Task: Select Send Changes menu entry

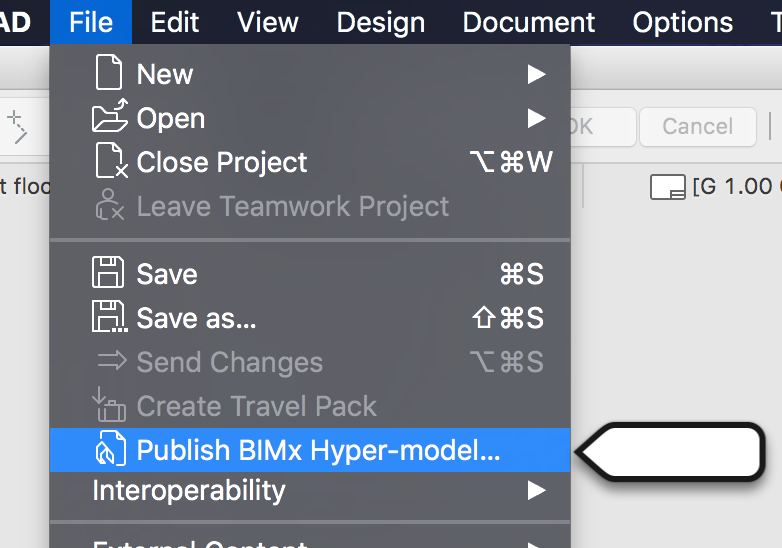Action: coord(230,362)
